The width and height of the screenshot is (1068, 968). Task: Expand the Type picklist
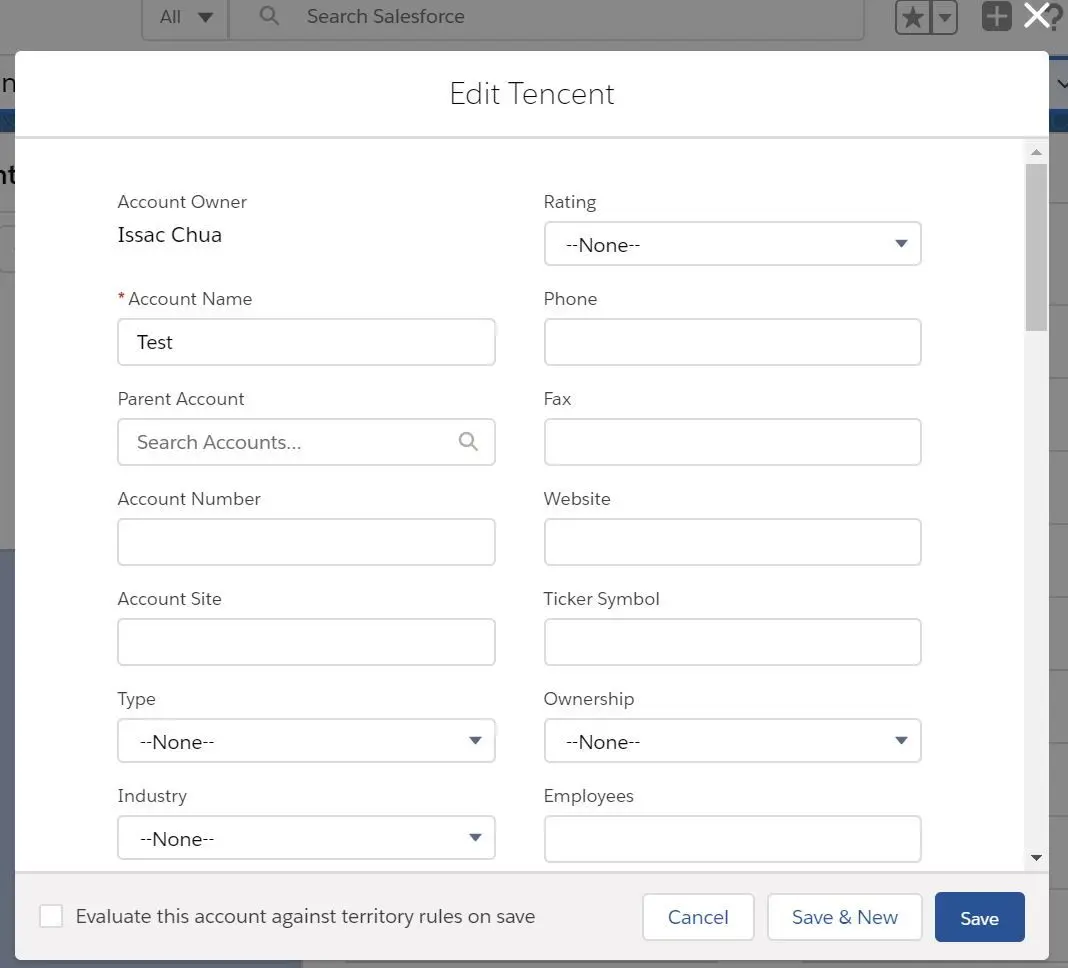pos(306,740)
